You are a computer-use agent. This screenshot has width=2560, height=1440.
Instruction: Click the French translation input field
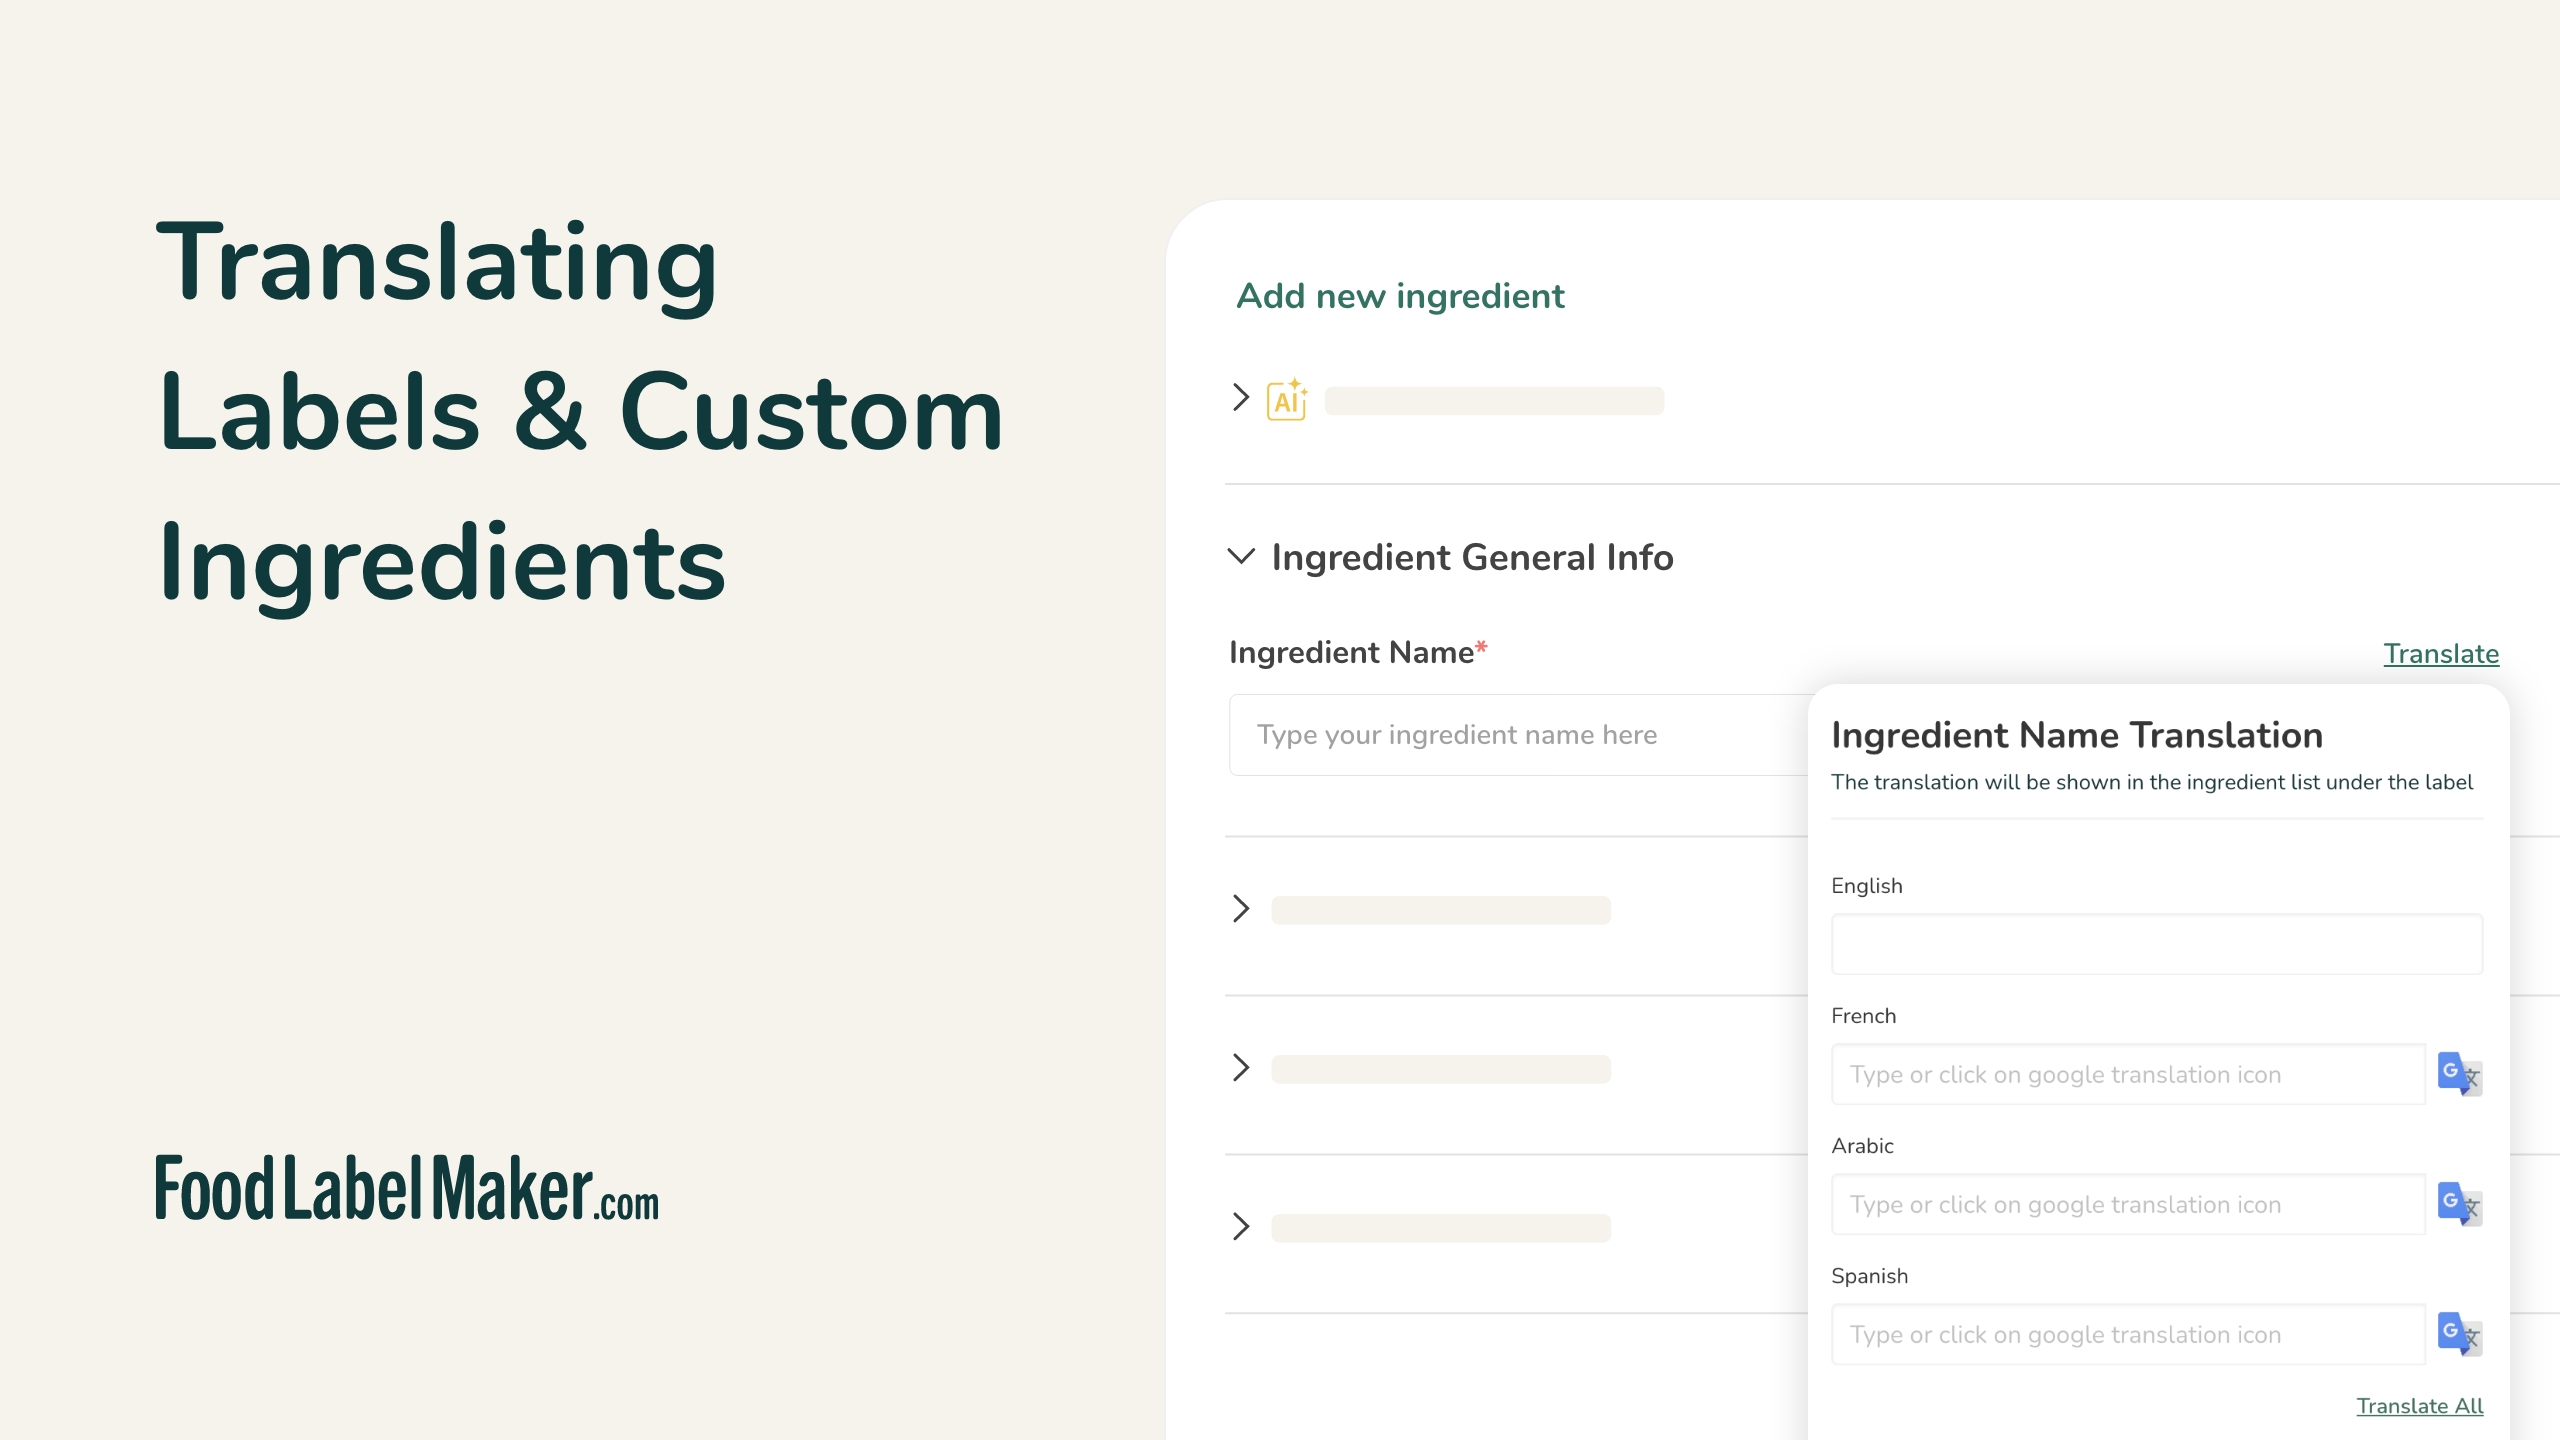pos(2128,1075)
